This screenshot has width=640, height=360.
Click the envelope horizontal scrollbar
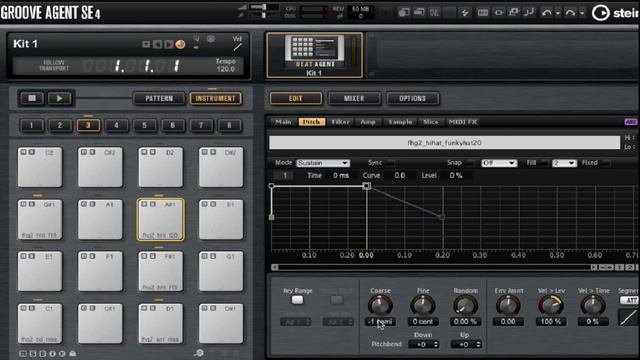click(434, 267)
